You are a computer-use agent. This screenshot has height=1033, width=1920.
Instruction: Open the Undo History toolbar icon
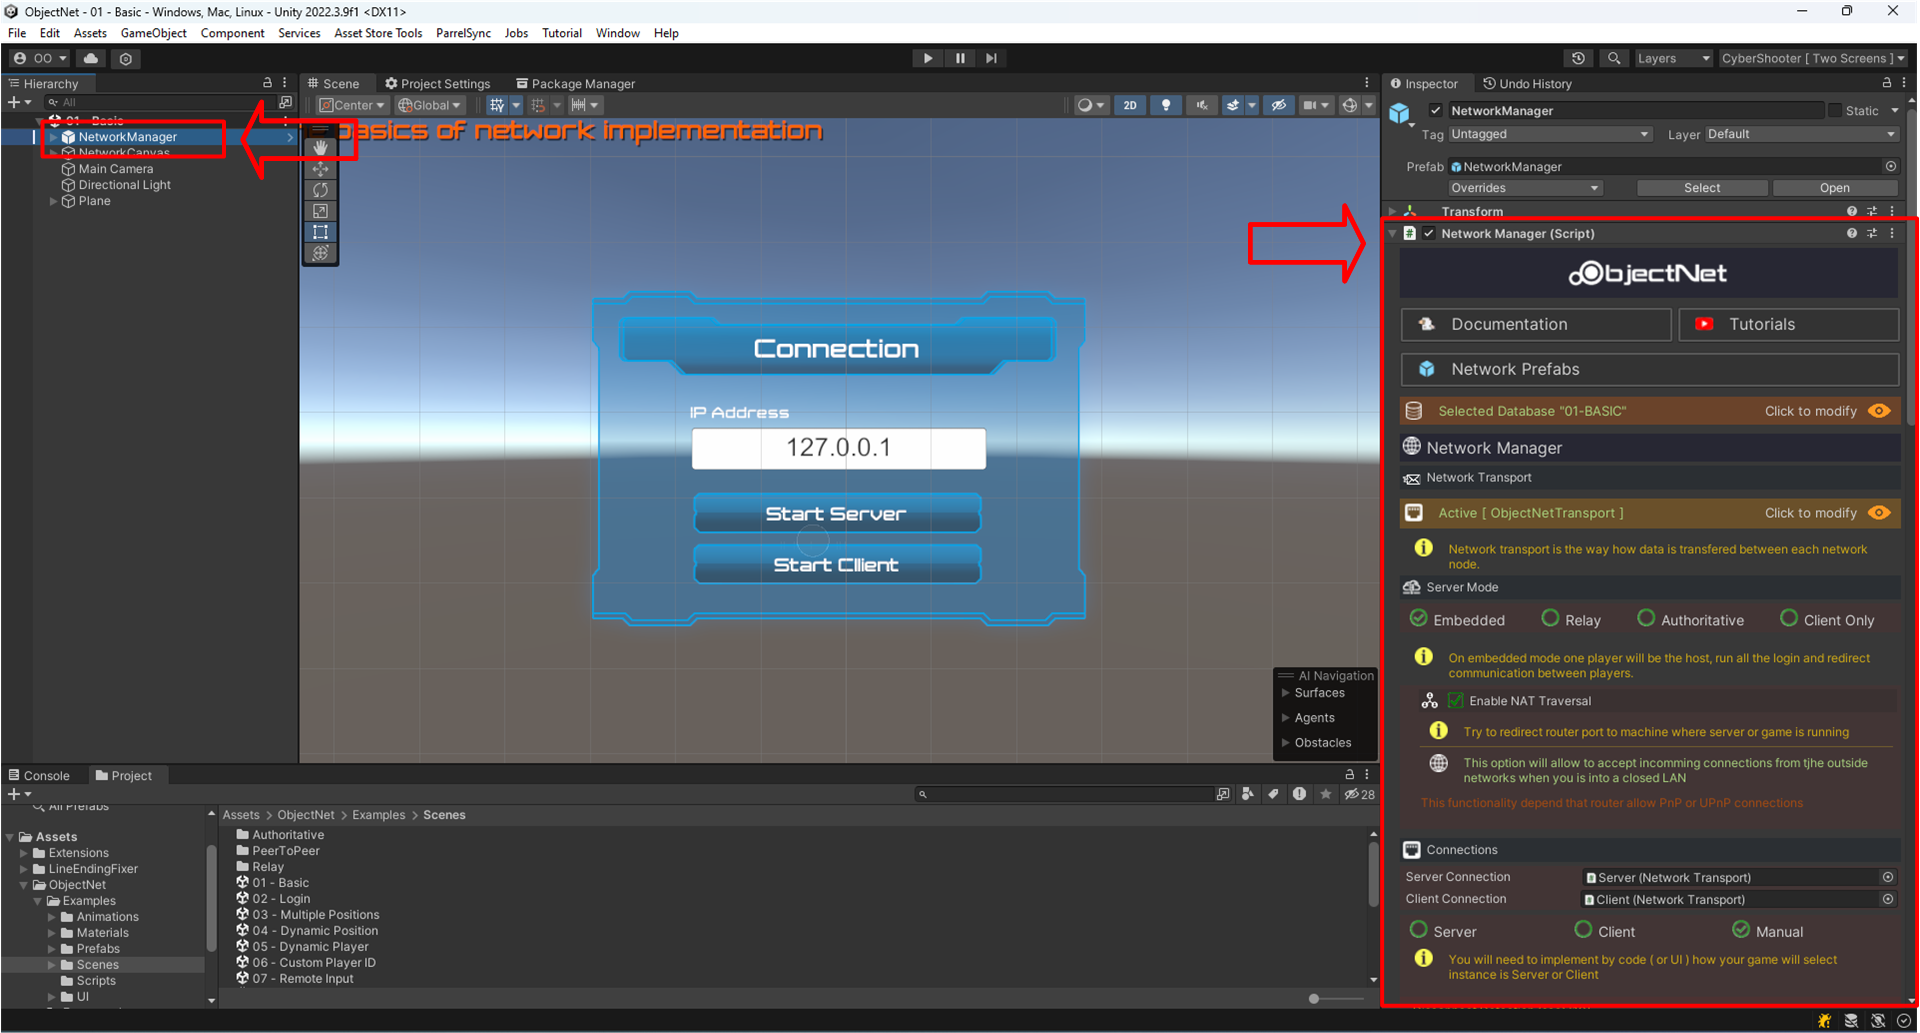tap(1578, 58)
